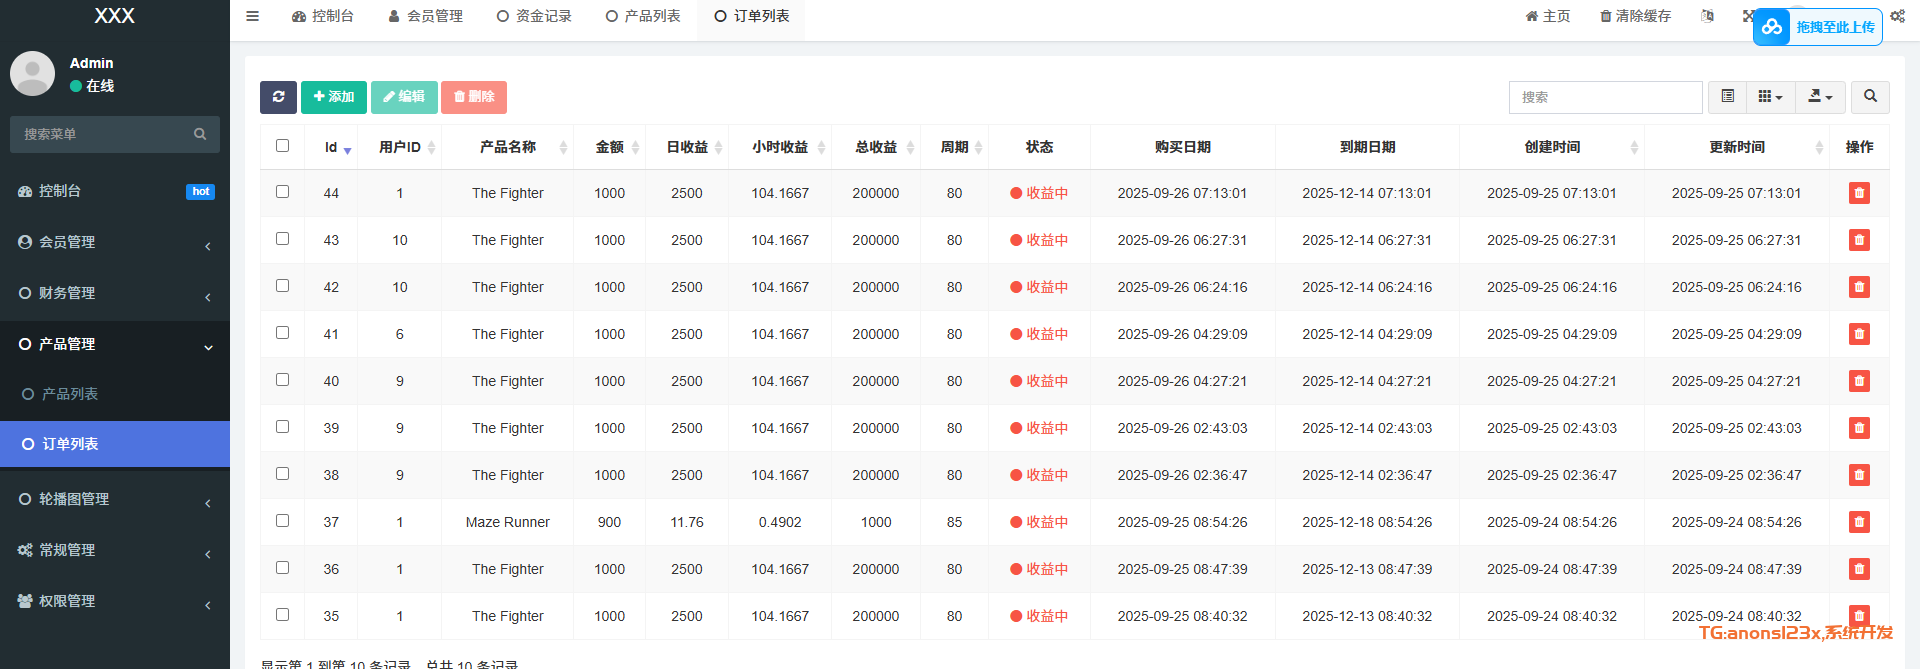Image resolution: width=1920 pixels, height=669 pixels.
Task: Delete the Maze Runner order row
Action: (1859, 522)
